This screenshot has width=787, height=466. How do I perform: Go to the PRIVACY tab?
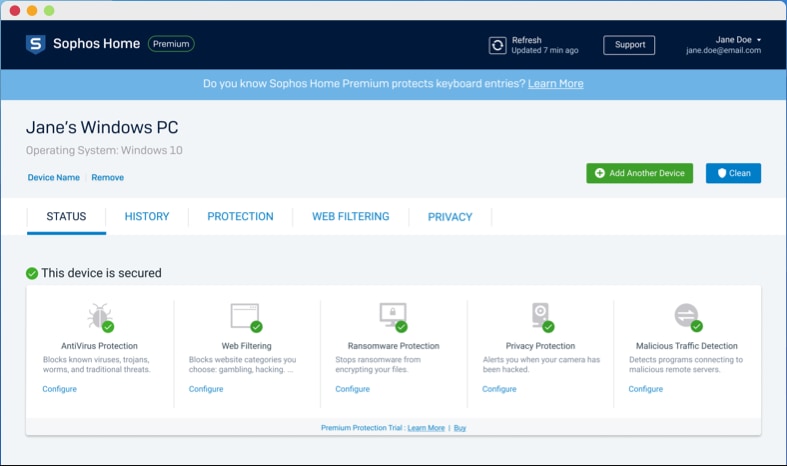[x=450, y=217]
